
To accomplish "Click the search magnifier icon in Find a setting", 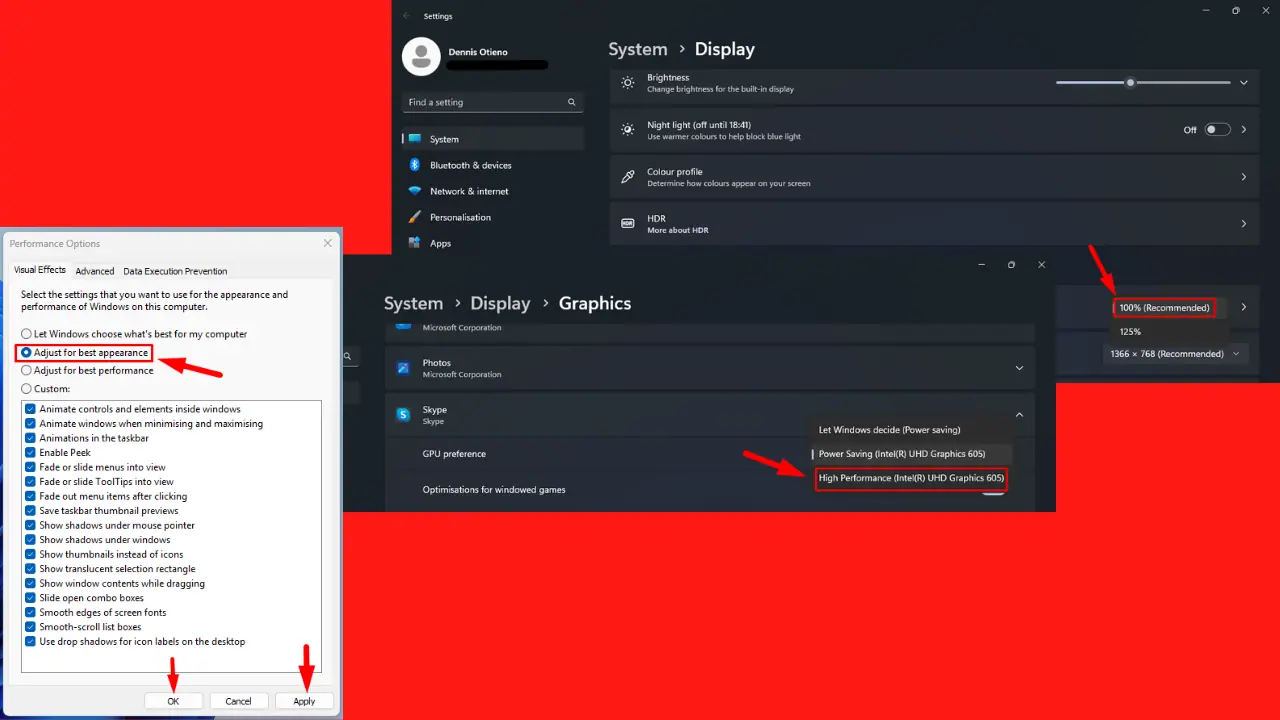I will (572, 102).
